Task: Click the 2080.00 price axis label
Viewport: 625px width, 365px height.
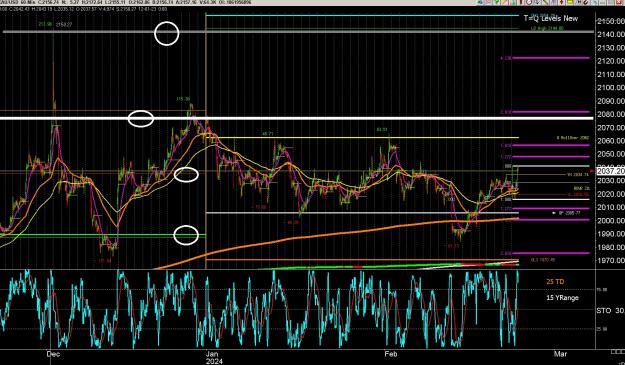Action: tap(611, 114)
